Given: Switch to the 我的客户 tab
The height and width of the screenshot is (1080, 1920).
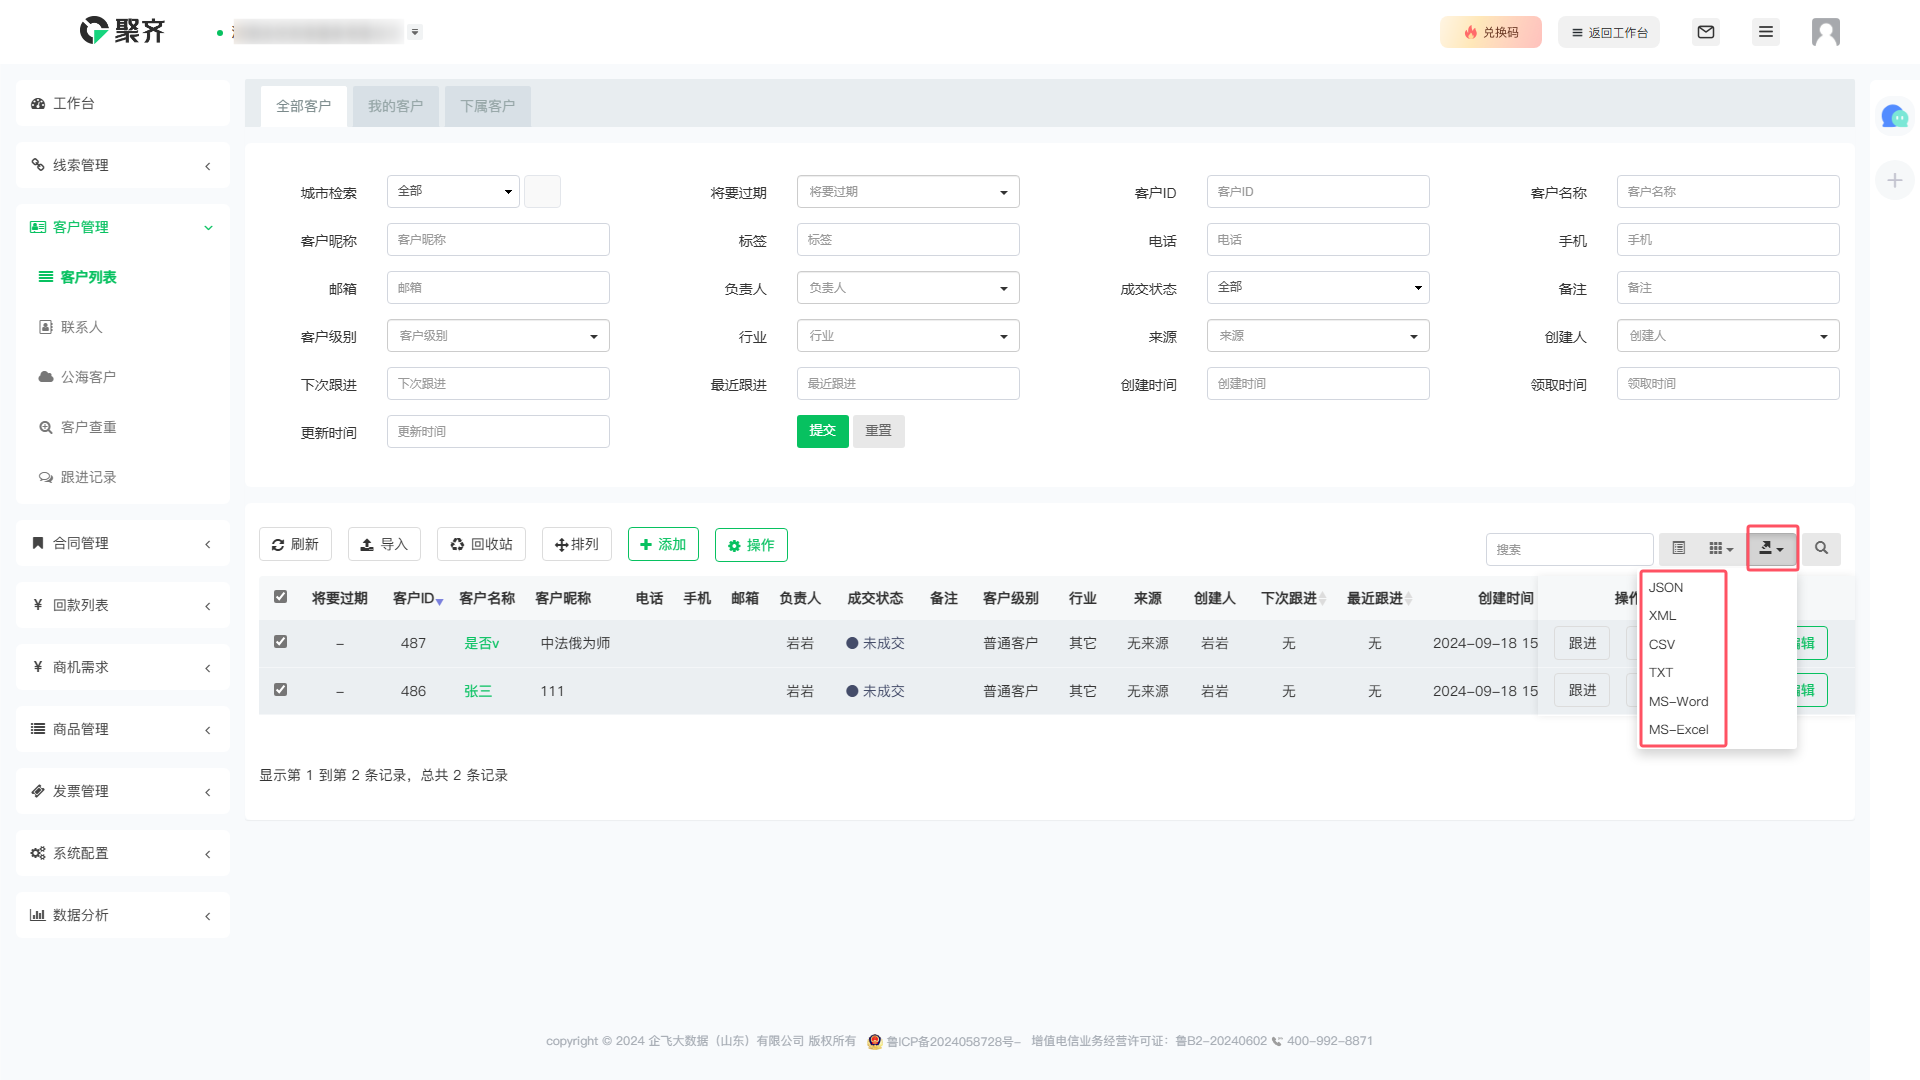Looking at the screenshot, I should coord(396,106).
